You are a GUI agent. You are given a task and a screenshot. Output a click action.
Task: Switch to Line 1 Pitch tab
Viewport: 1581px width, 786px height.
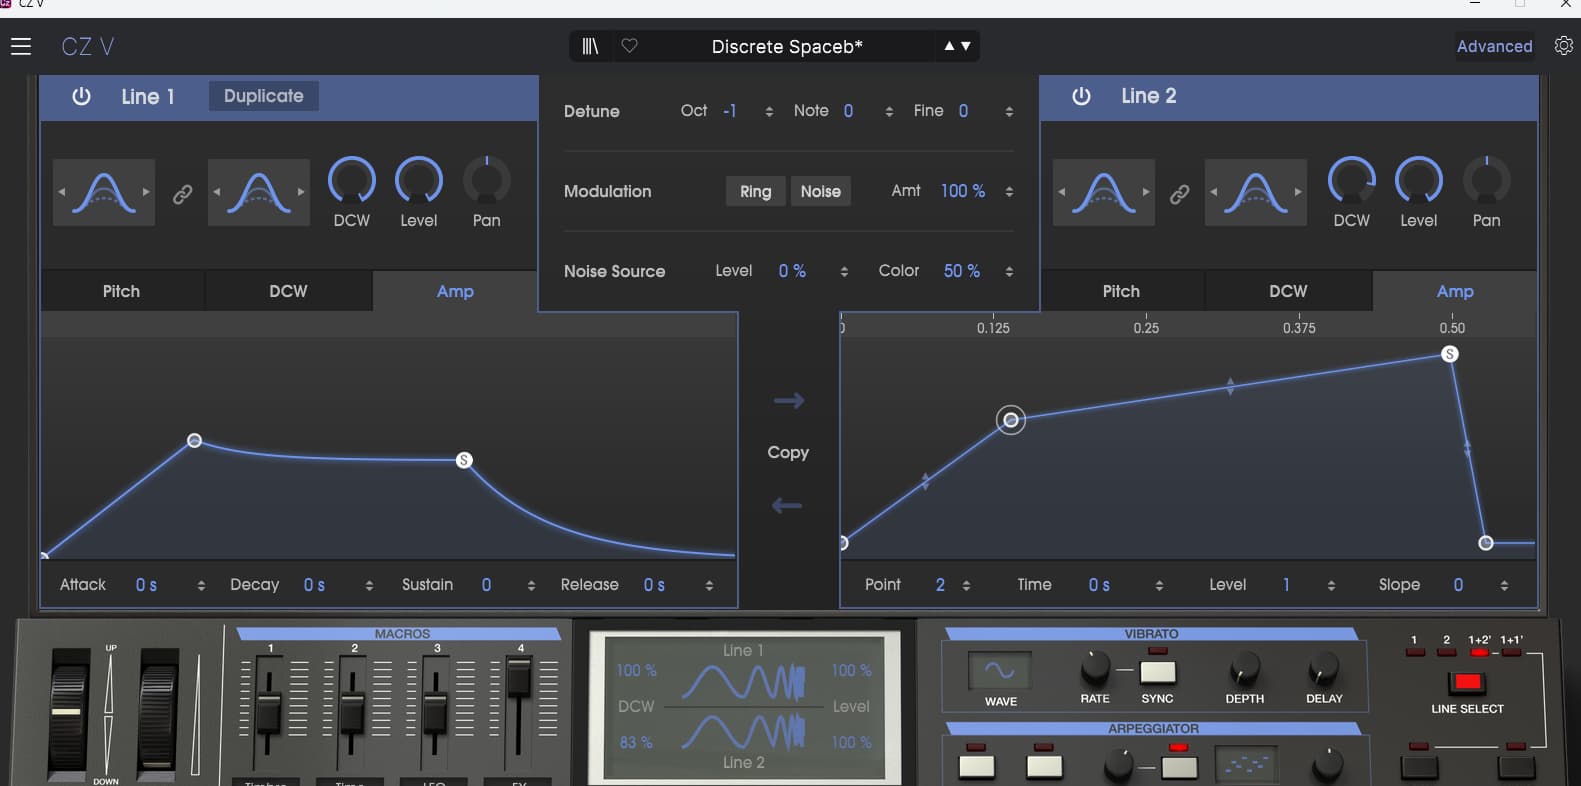(x=122, y=291)
